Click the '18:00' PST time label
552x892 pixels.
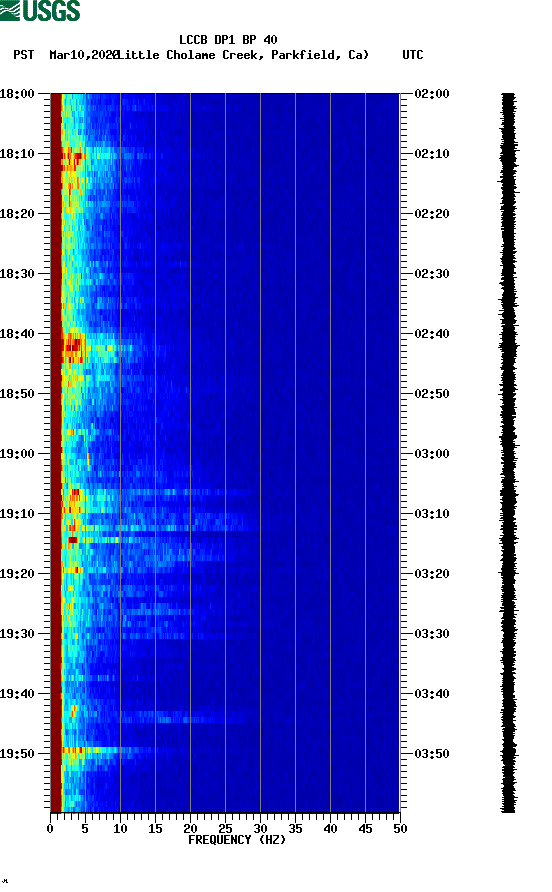pyautogui.click(x=17, y=94)
